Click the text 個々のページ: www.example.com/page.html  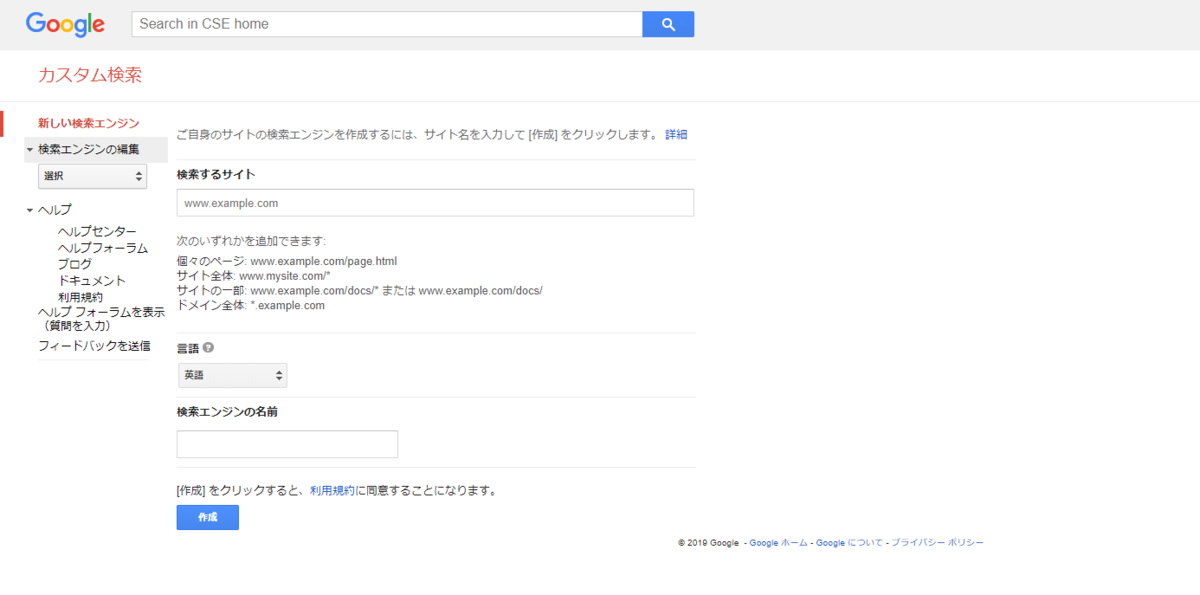point(287,261)
